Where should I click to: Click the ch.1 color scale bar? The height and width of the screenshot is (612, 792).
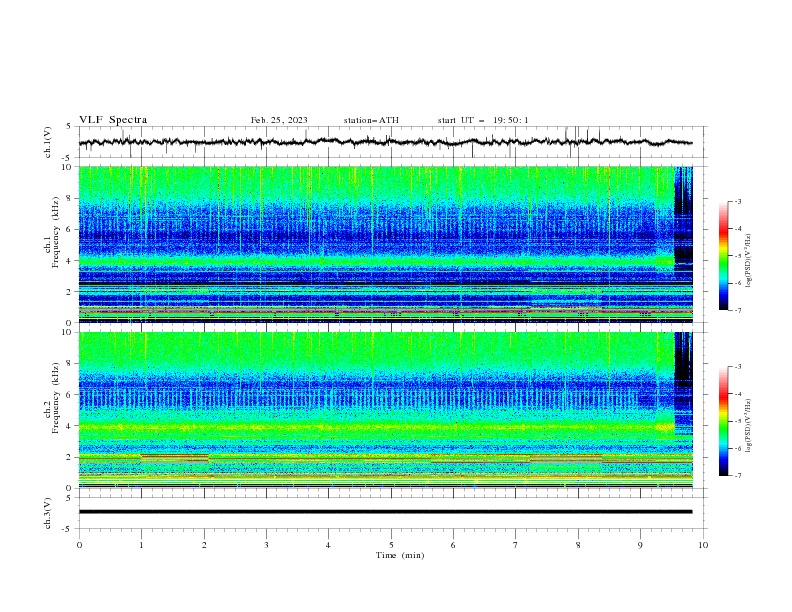(724, 256)
